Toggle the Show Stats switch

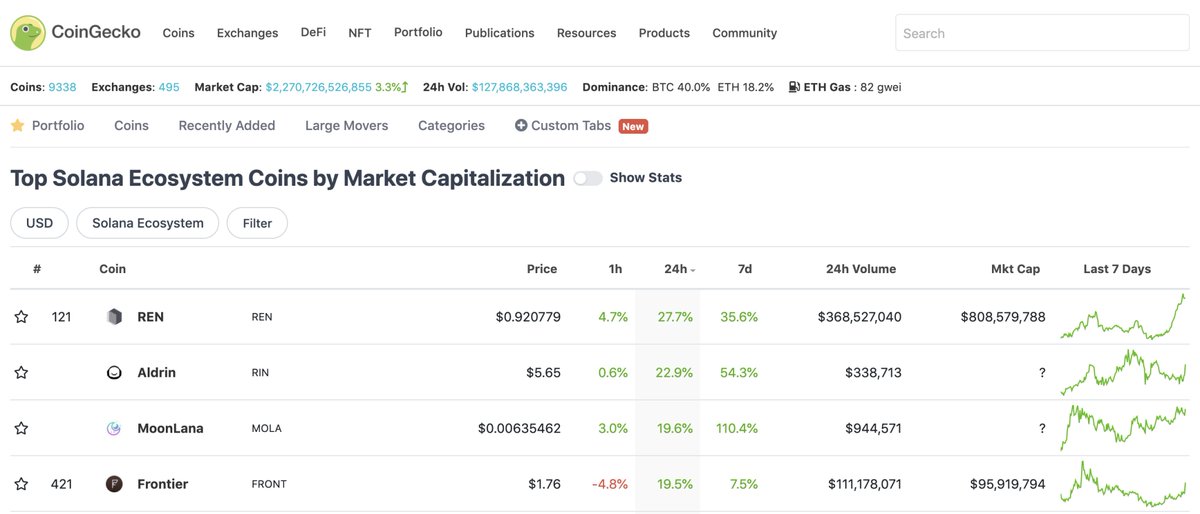[x=588, y=178]
